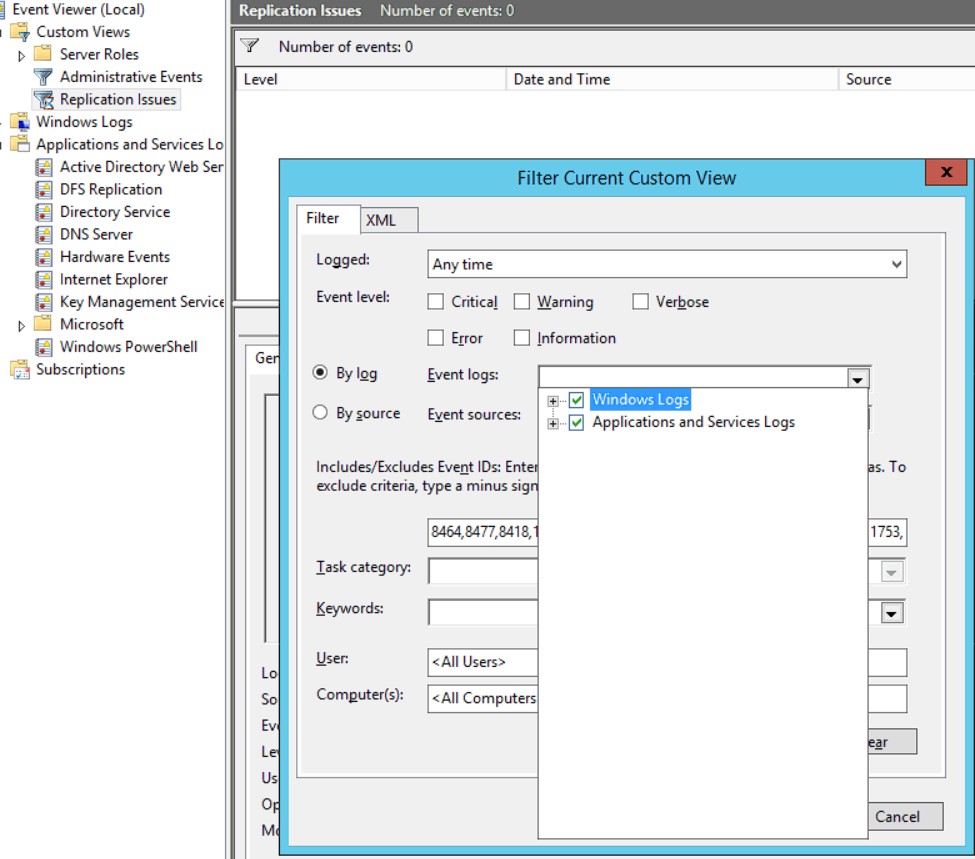Close the Filter Current Custom View dialog

pos(946,172)
